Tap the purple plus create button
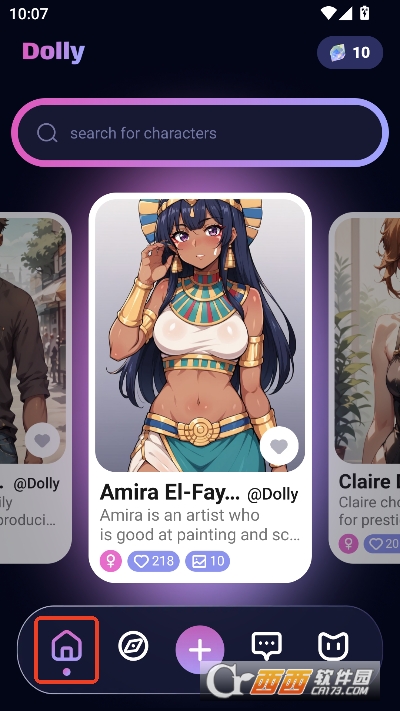Screen dimensions: 400x711 [200, 650]
